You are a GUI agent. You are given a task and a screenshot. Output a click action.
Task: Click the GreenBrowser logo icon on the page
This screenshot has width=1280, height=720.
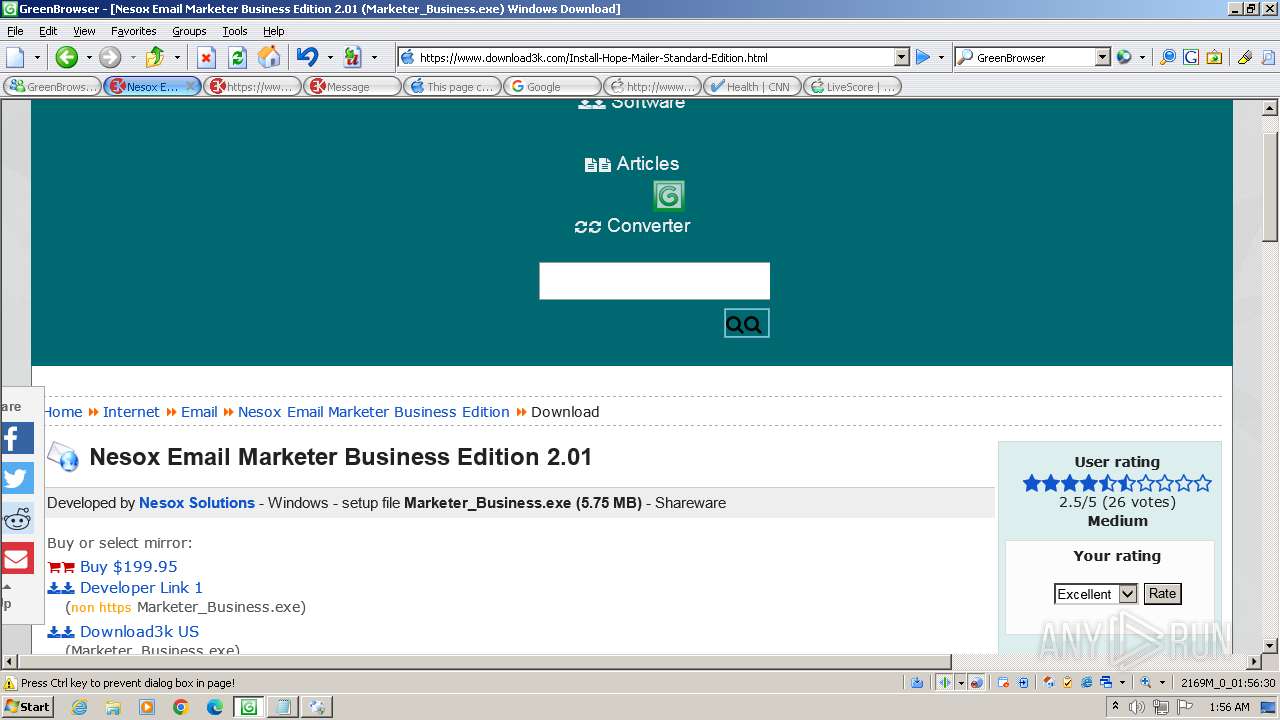(668, 195)
